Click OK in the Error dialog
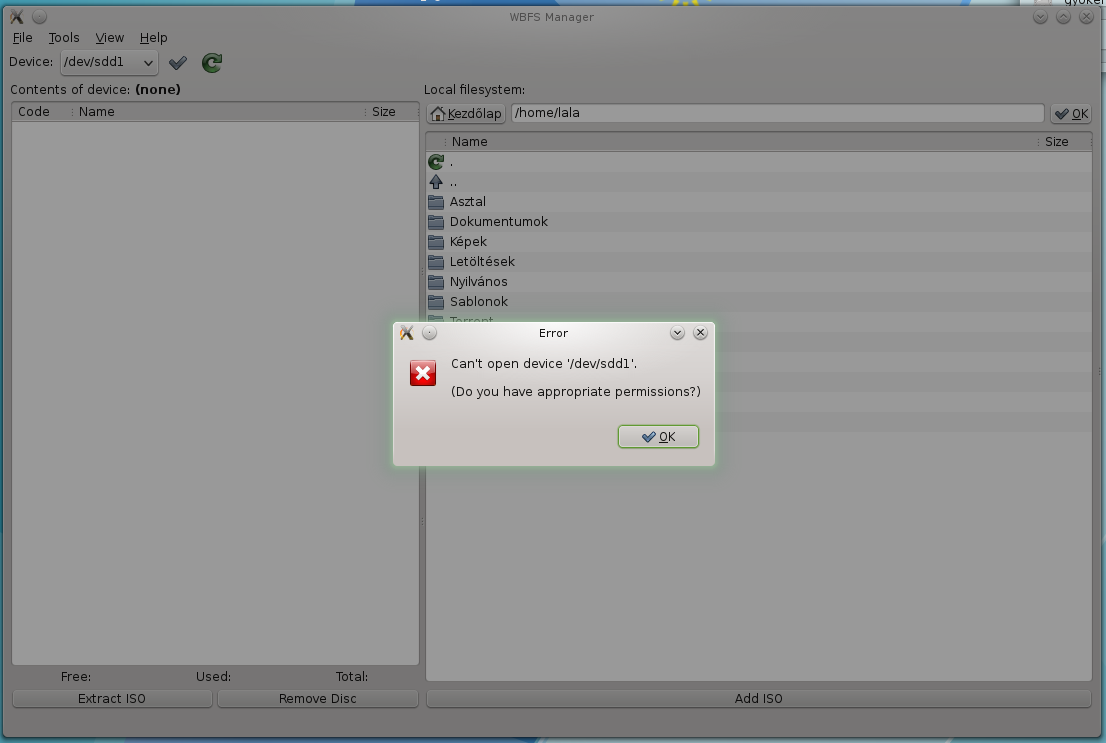The height and width of the screenshot is (743, 1106). coord(658,437)
